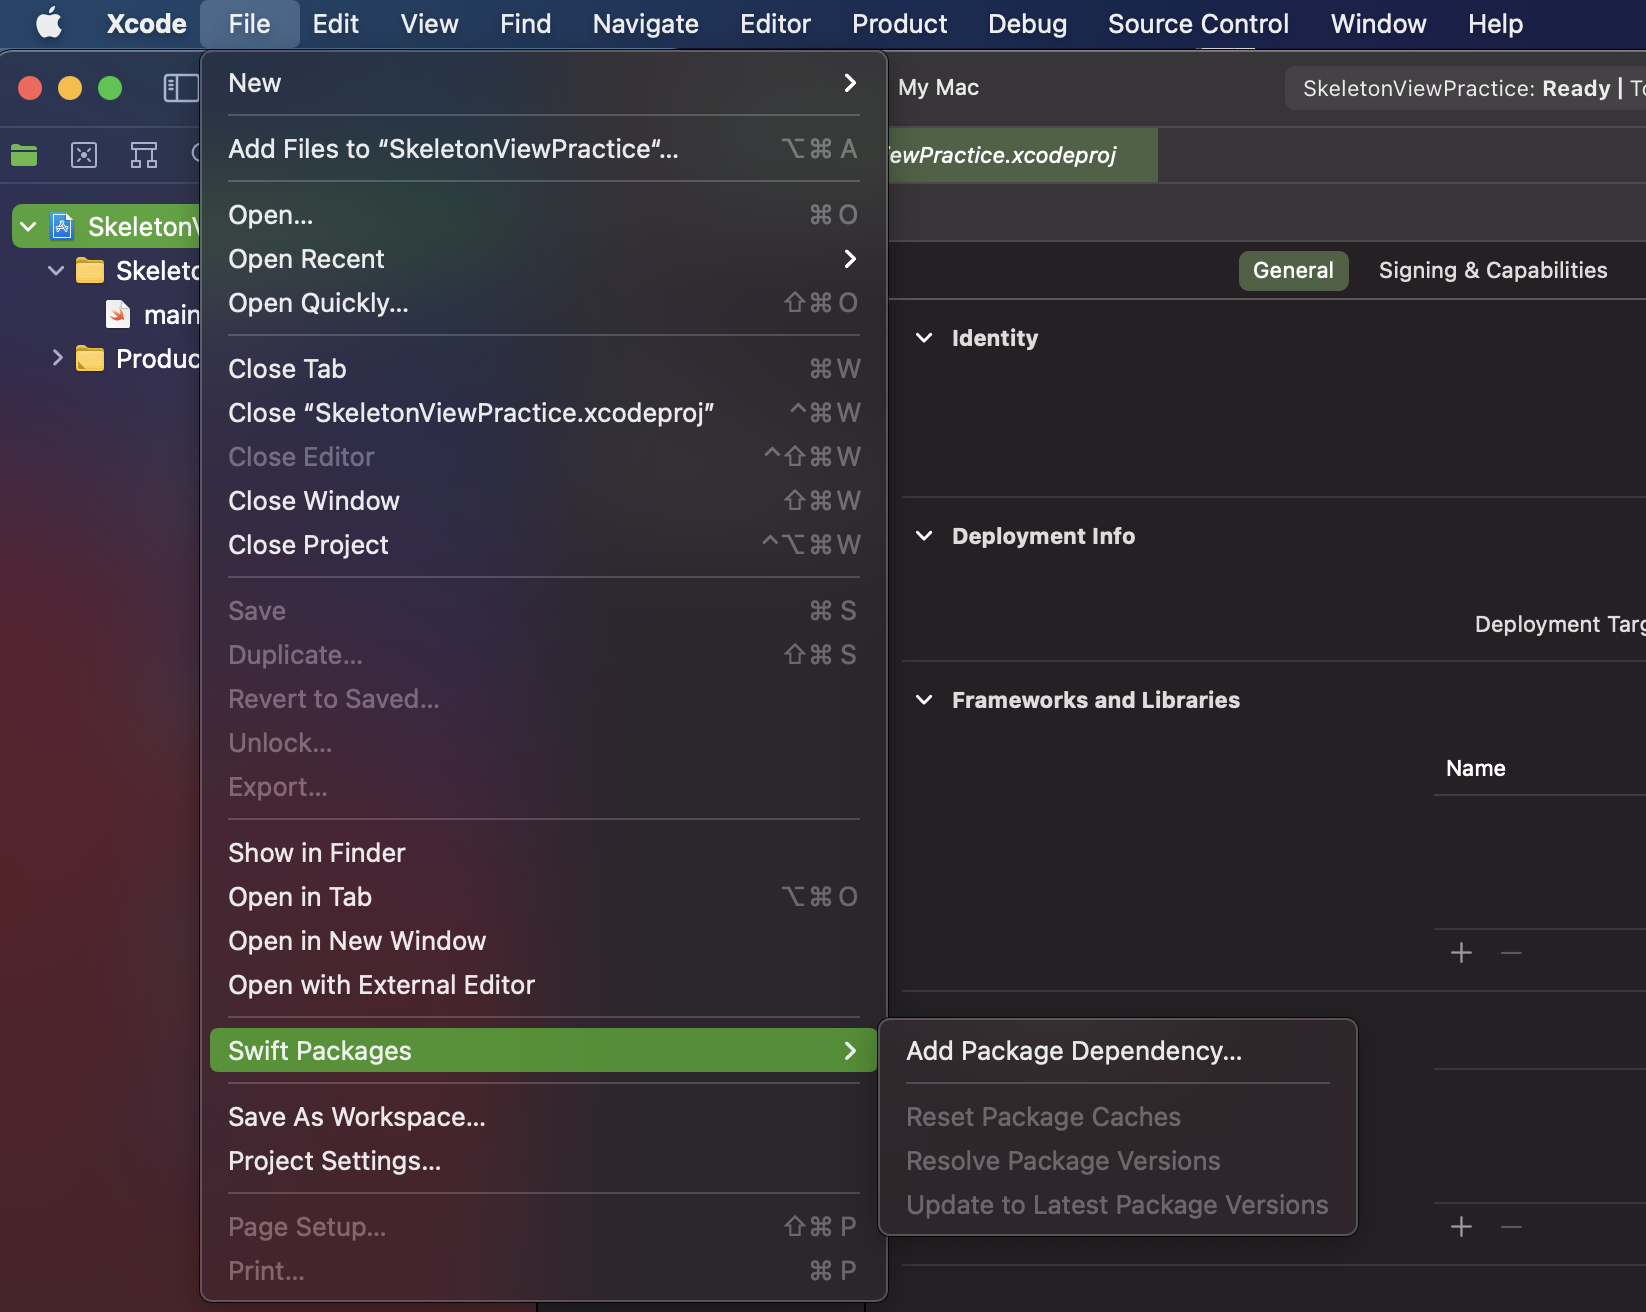
Task: Open the Help menu
Action: 1495,23
